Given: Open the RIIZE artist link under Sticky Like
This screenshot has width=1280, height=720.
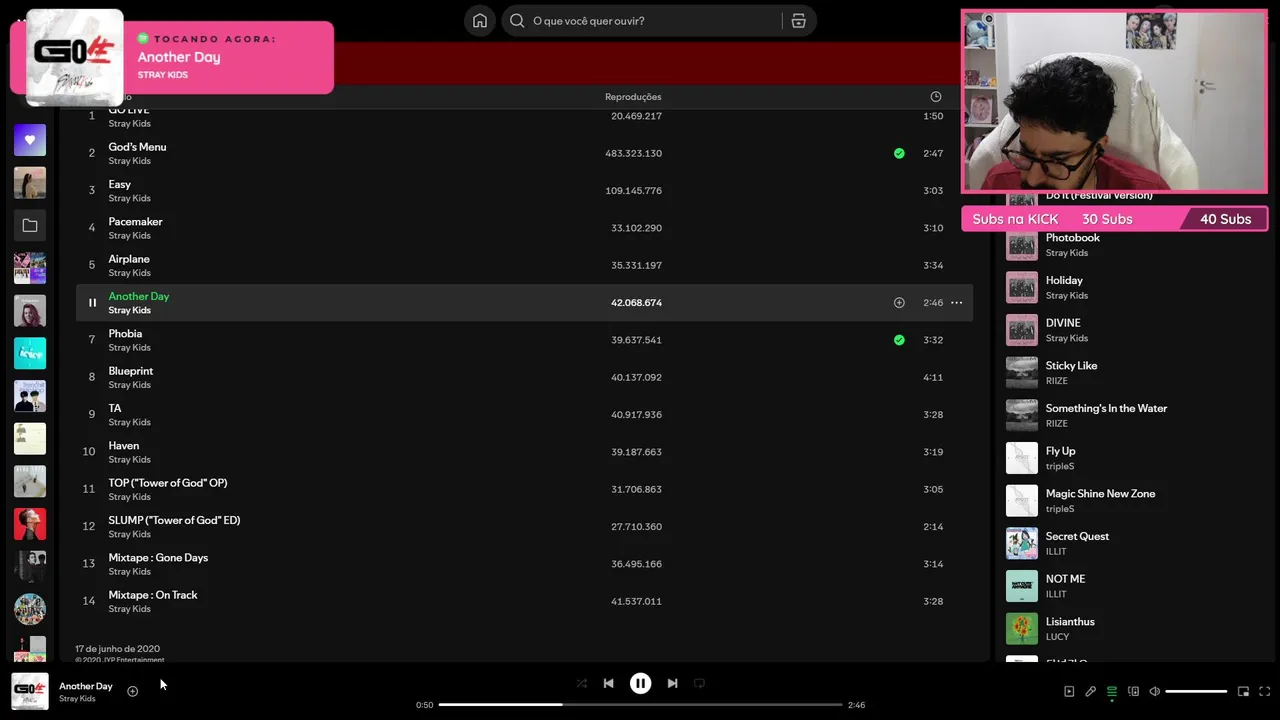Looking at the screenshot, I should pos(1057,381).
